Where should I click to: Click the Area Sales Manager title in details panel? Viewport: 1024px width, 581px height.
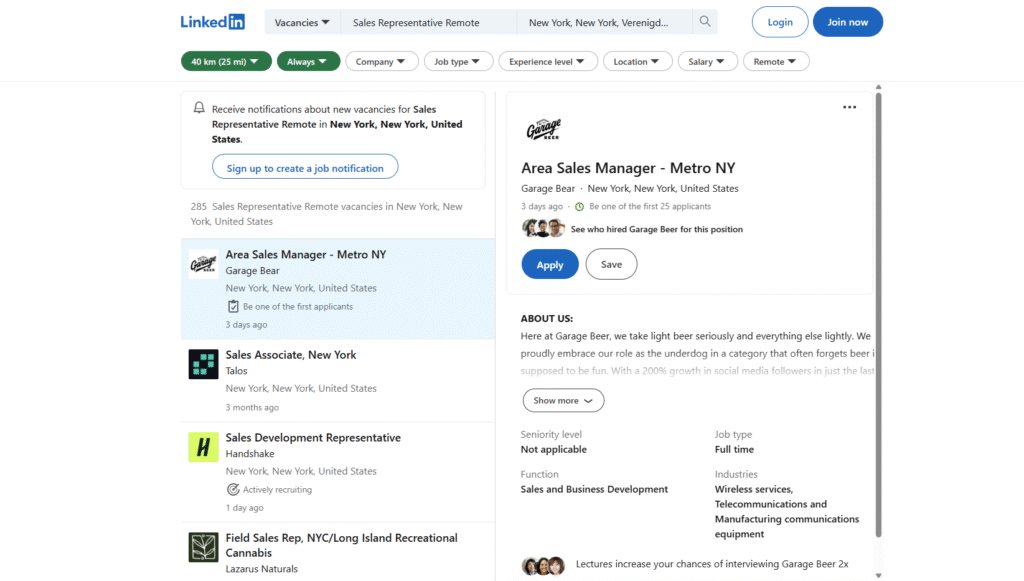[x=628, y=168]
